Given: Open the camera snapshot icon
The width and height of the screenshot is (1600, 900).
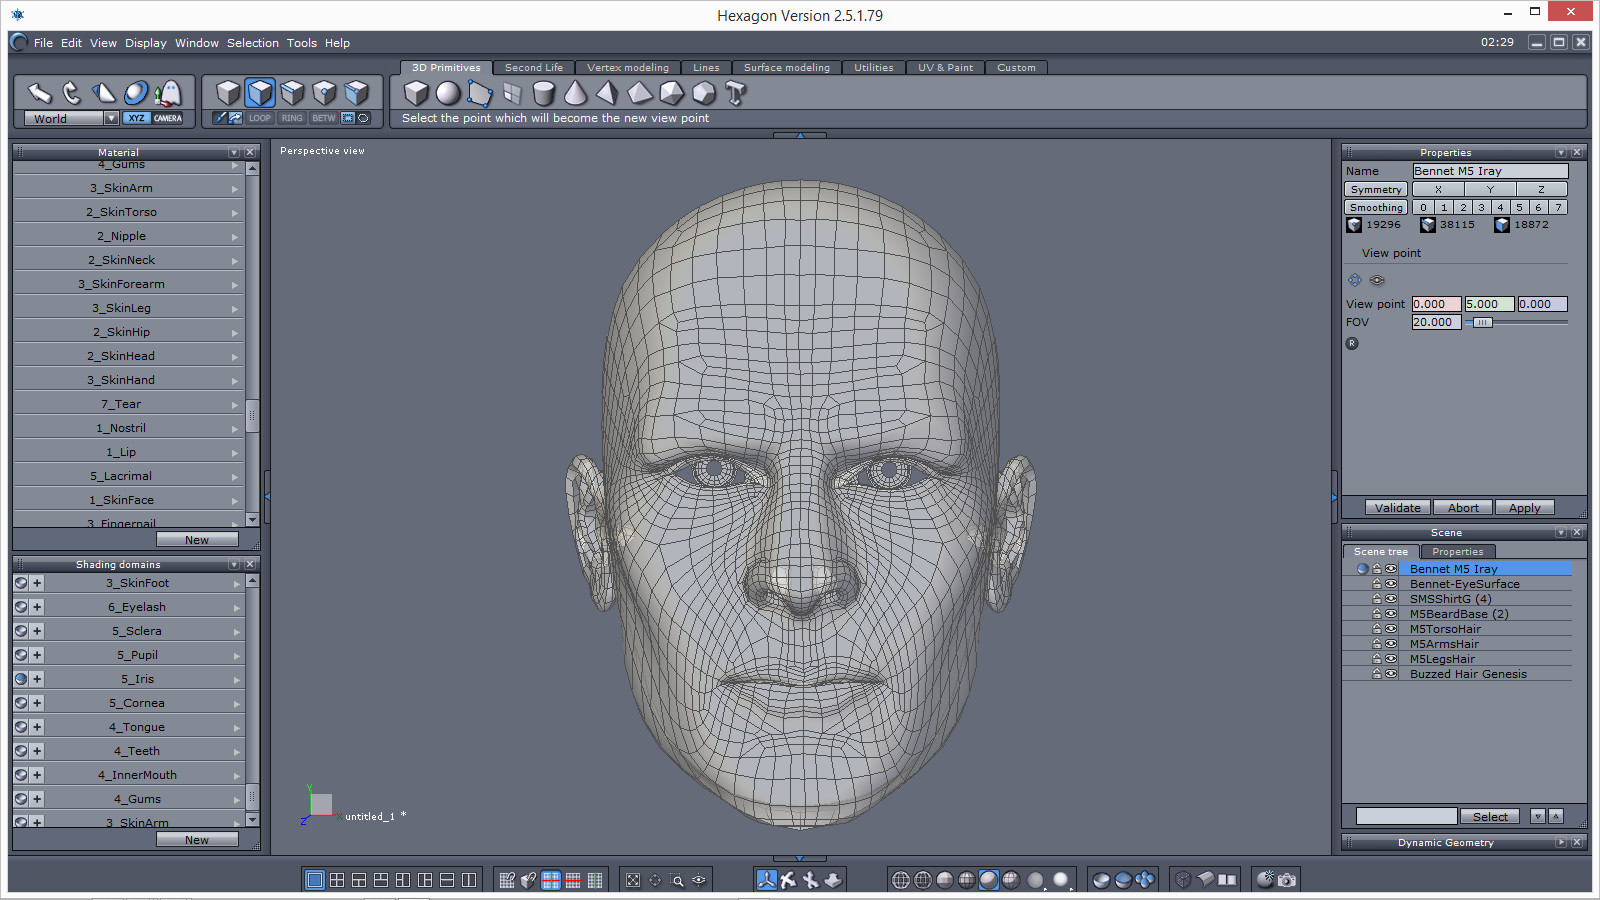Looking at the screenshot, I should pos(1287,880).
